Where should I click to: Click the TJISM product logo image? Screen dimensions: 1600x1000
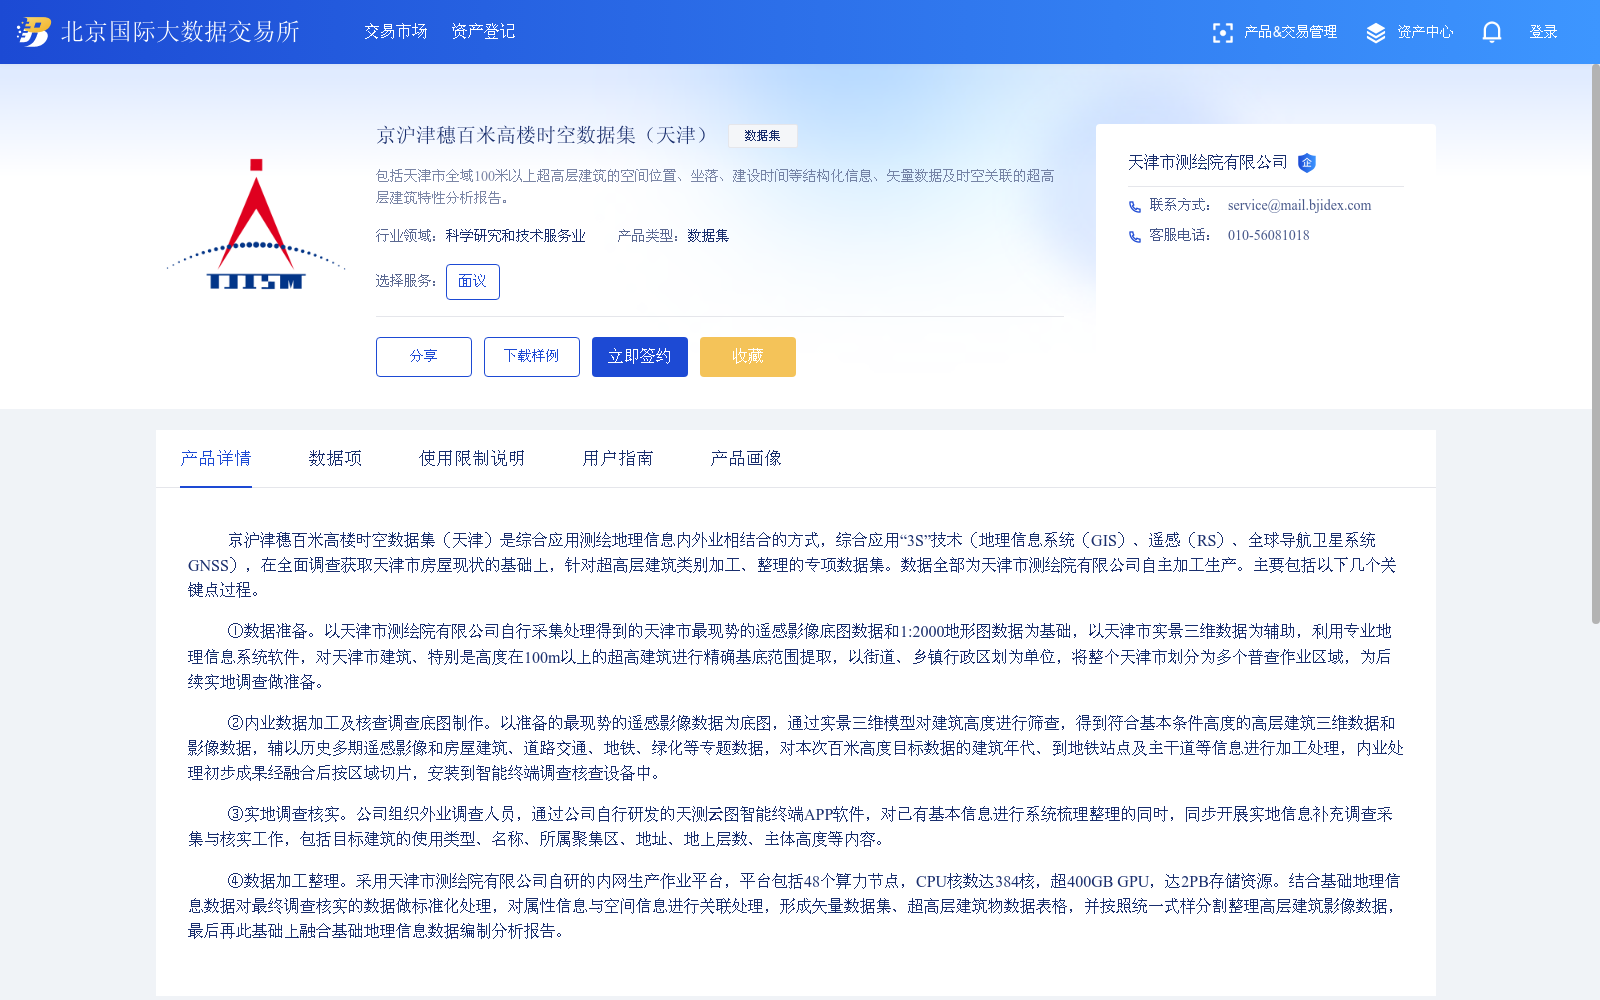(x=256, y=224)
